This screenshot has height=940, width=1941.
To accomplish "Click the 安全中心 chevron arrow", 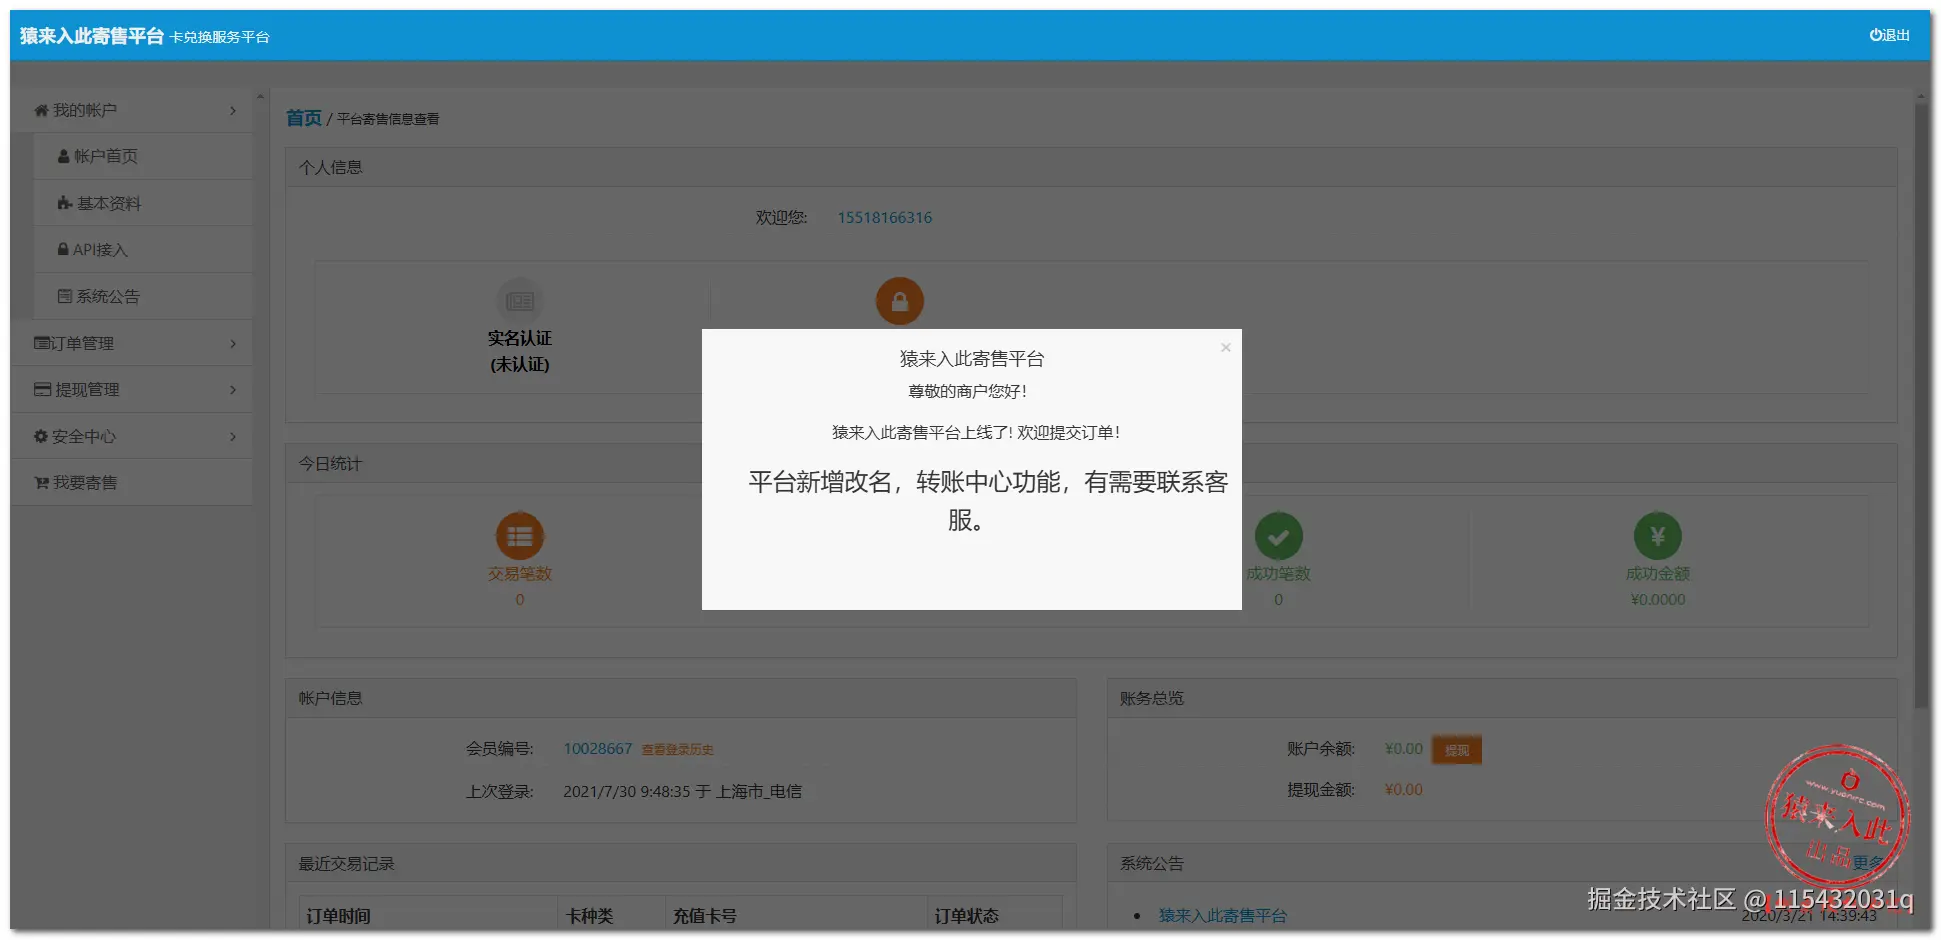I will [x=233, y=437].
